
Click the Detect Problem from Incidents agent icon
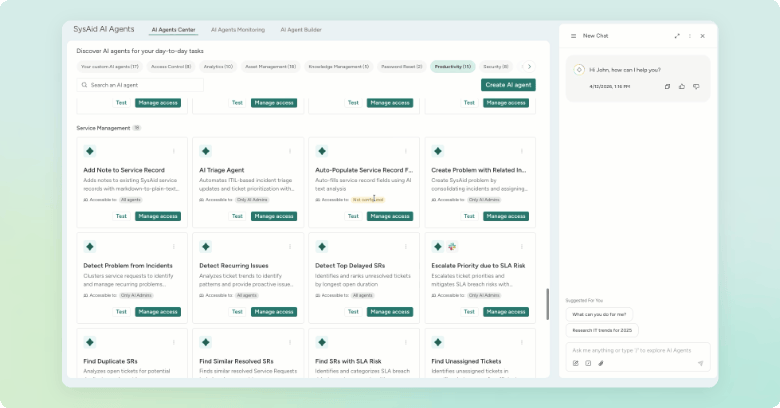coord(90,246)
